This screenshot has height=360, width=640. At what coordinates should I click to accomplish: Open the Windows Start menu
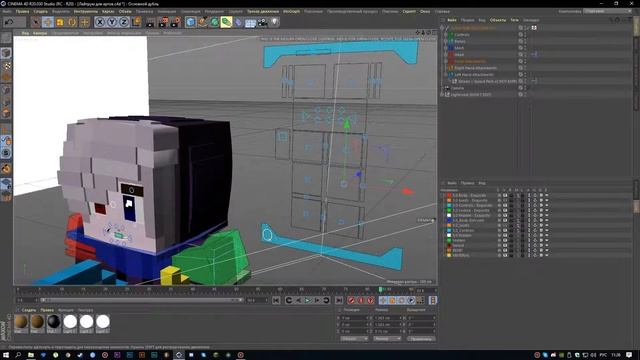click(x=6, y=355)
